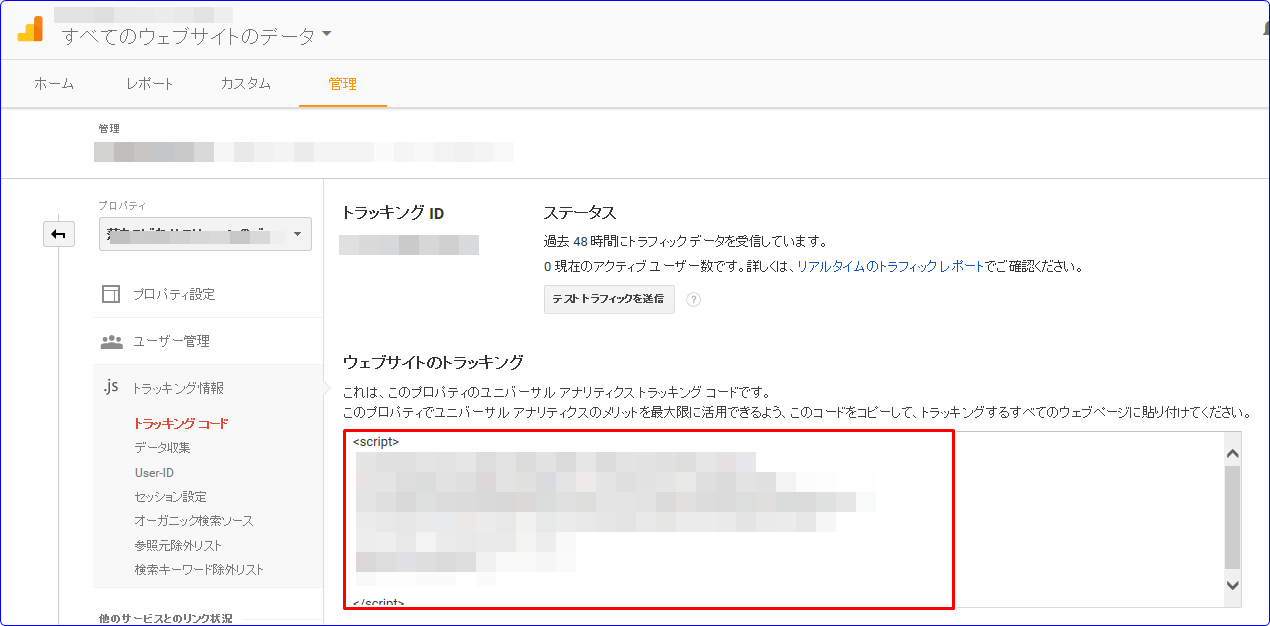This screenshot has width=1270, height=626.
Task: Go to the ホーム tab
Action: pyautogui.click(x=54, y=84)
